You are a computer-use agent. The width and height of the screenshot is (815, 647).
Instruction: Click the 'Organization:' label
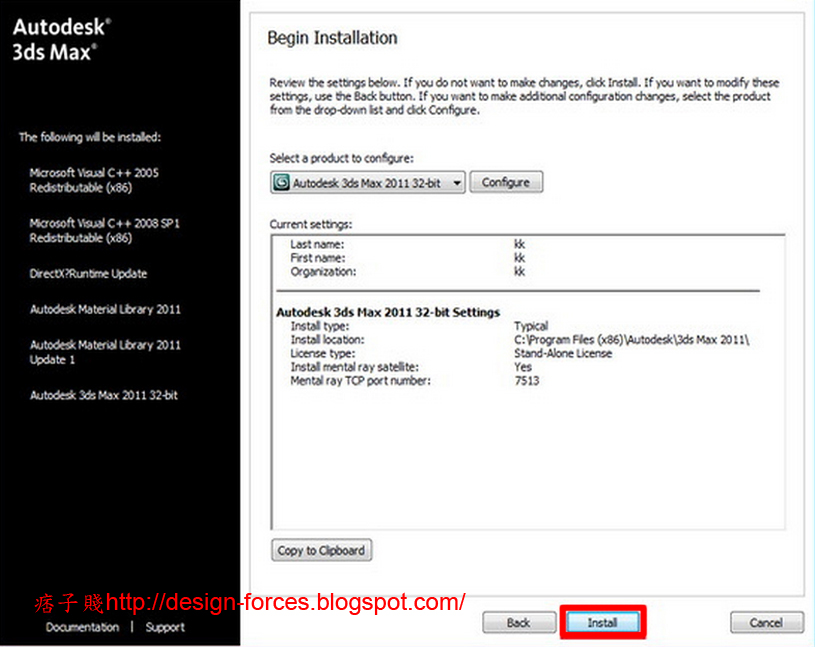coord(323,271)
